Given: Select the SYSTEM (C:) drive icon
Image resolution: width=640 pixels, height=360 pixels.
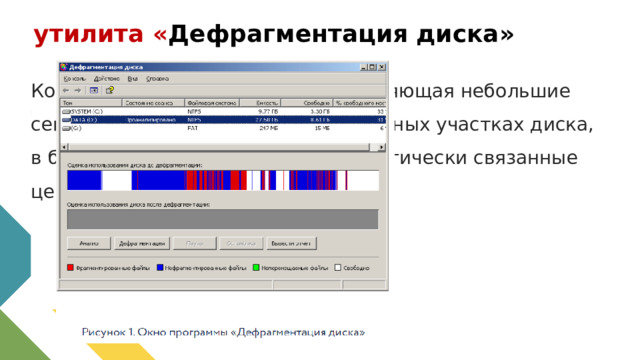Looking at the screenshot, I should click(66, 111).
